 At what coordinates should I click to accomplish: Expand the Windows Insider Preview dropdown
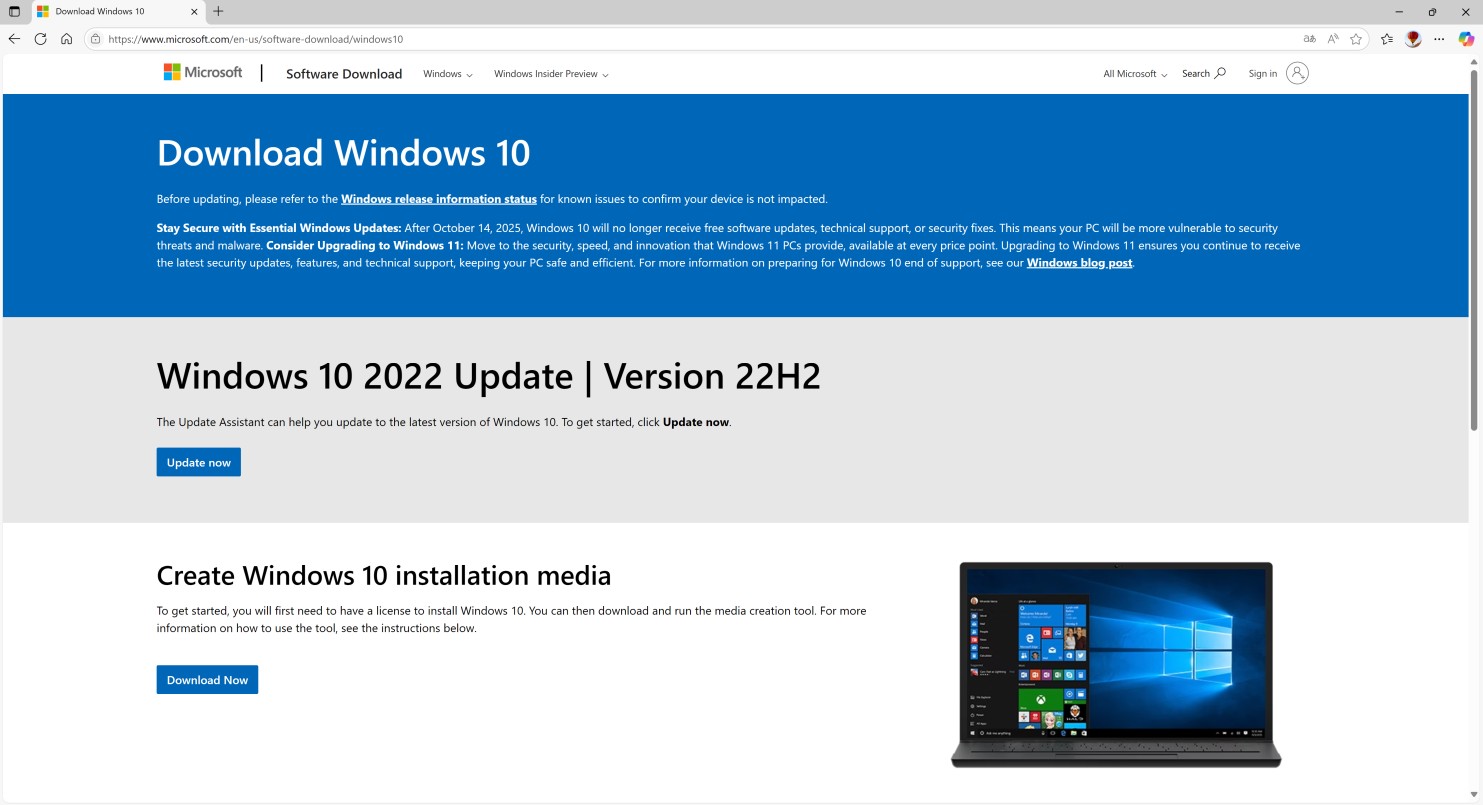coord(551,74)
